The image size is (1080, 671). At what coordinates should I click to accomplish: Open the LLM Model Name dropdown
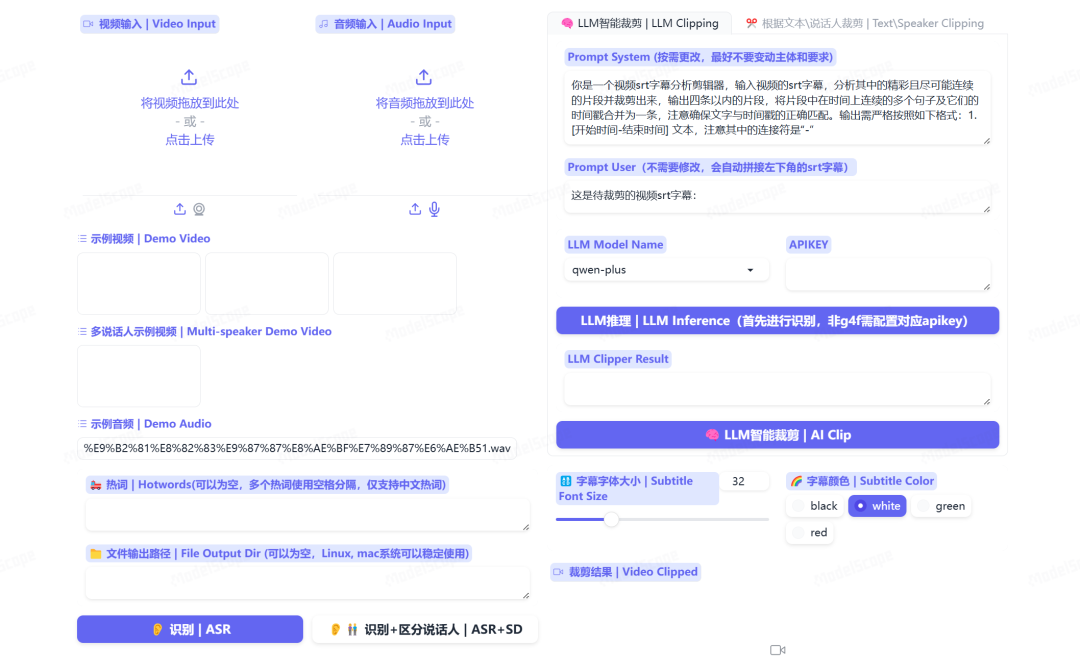tap(666, 270)
